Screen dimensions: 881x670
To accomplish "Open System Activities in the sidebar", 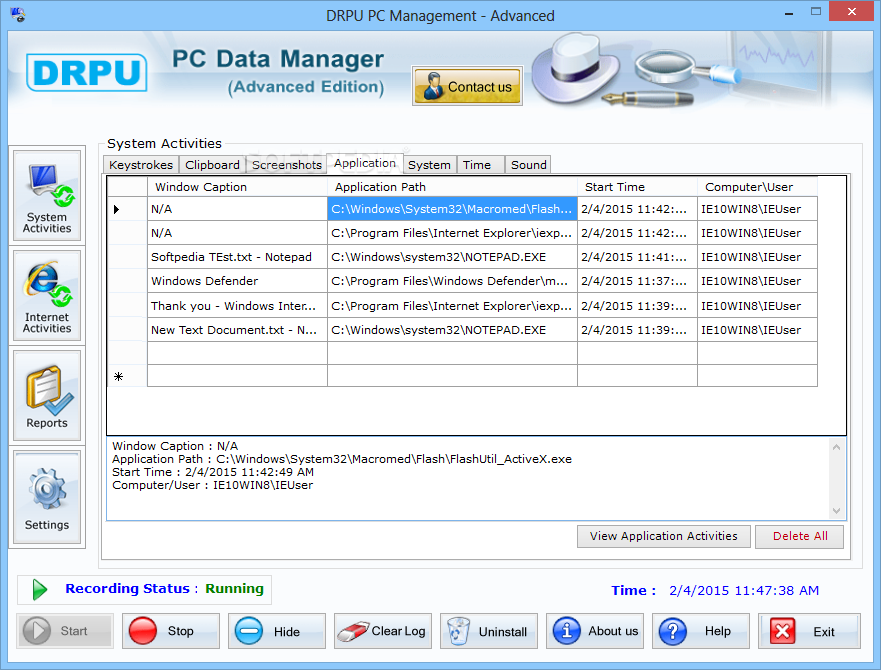I will click(x=47, y=196).
